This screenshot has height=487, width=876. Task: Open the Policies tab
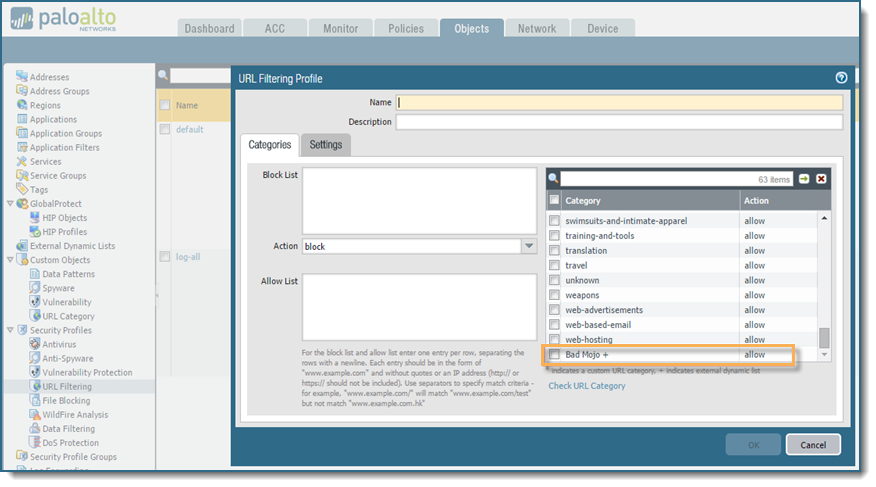(406, 28)
